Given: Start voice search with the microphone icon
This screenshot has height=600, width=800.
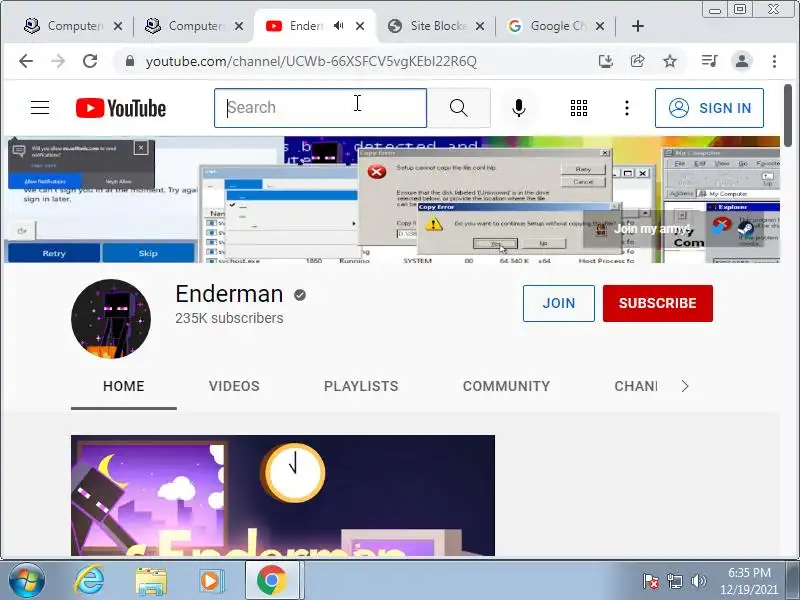Looking at the screenshot, I should tap(519, 108).
